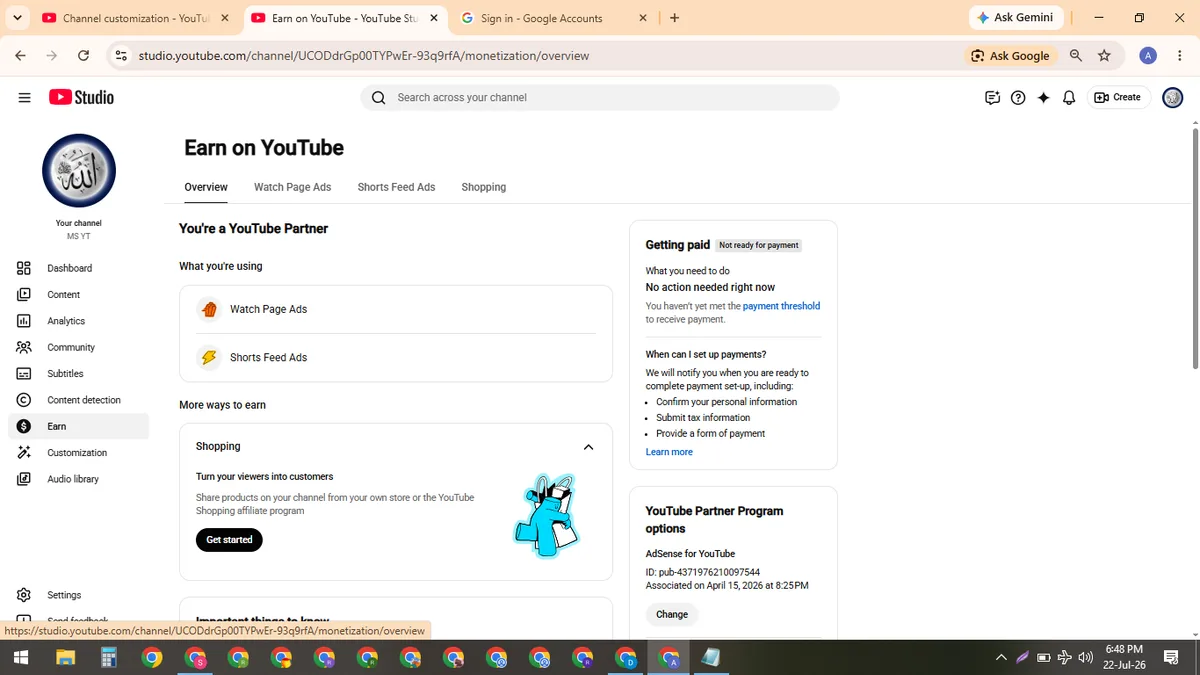Open Calculator from the taskbar

pyautogui.click(x=108, y=657)
